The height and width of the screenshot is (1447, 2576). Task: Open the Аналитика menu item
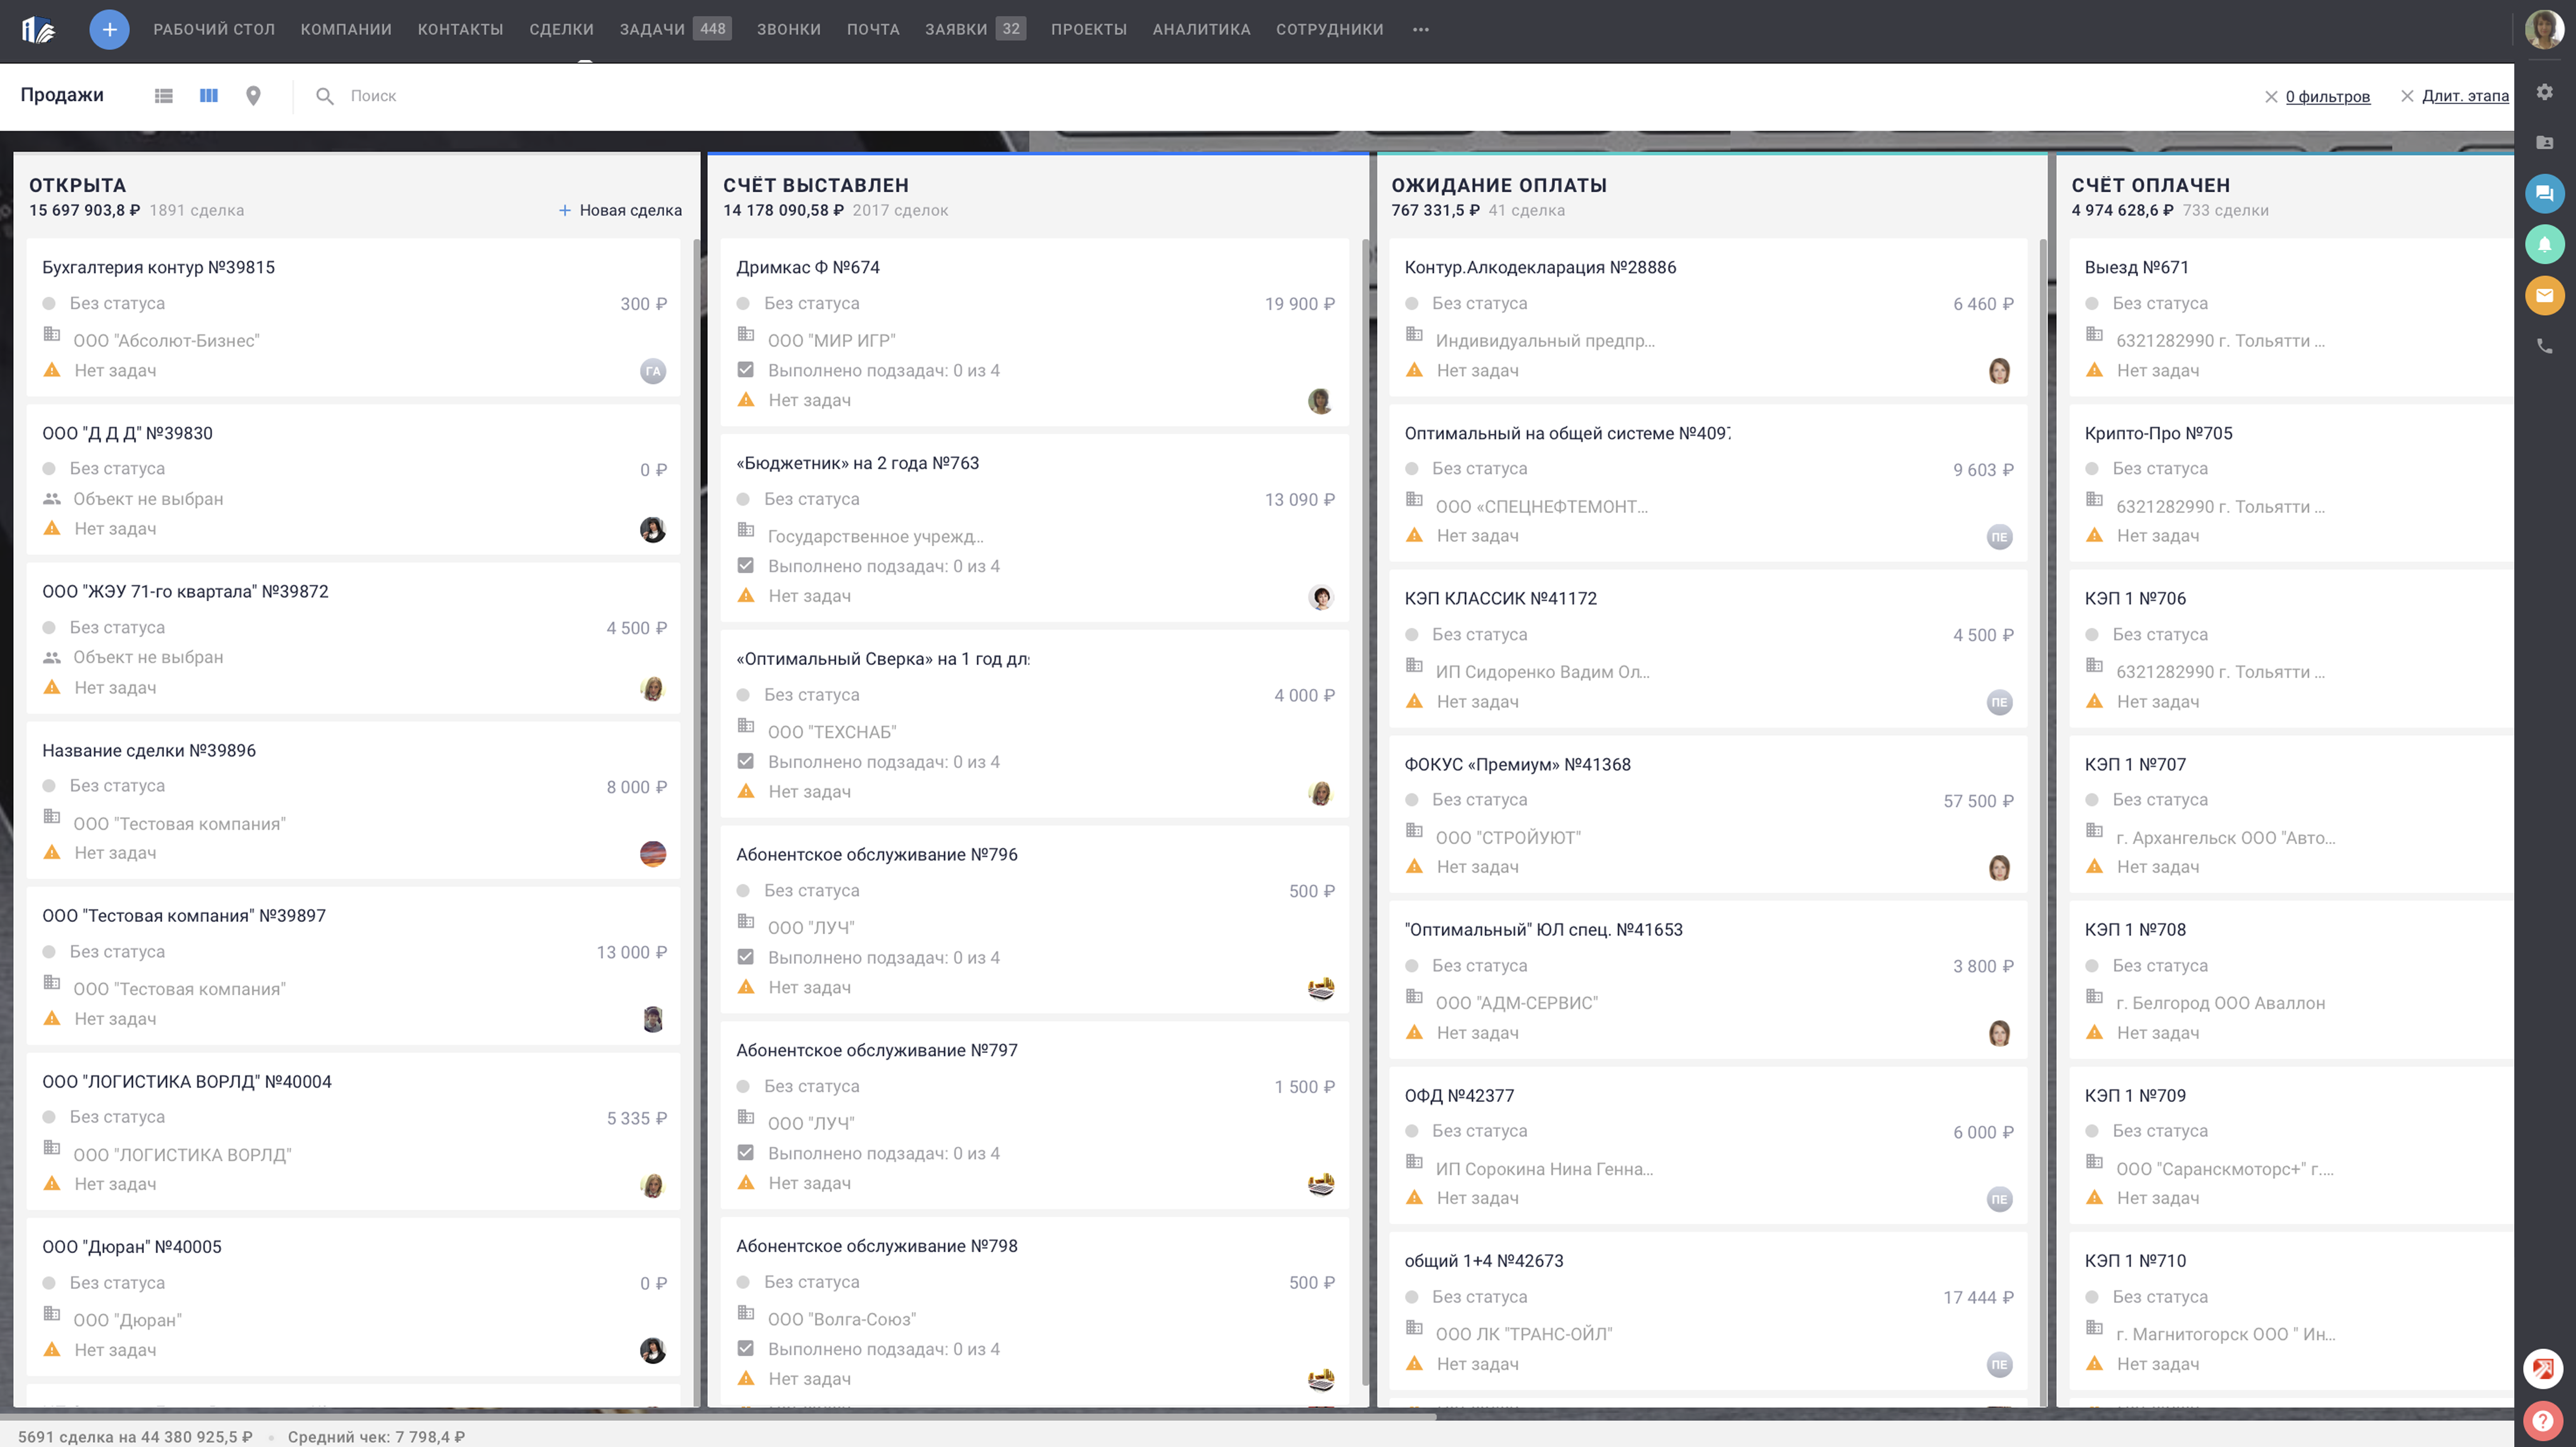1201,29
